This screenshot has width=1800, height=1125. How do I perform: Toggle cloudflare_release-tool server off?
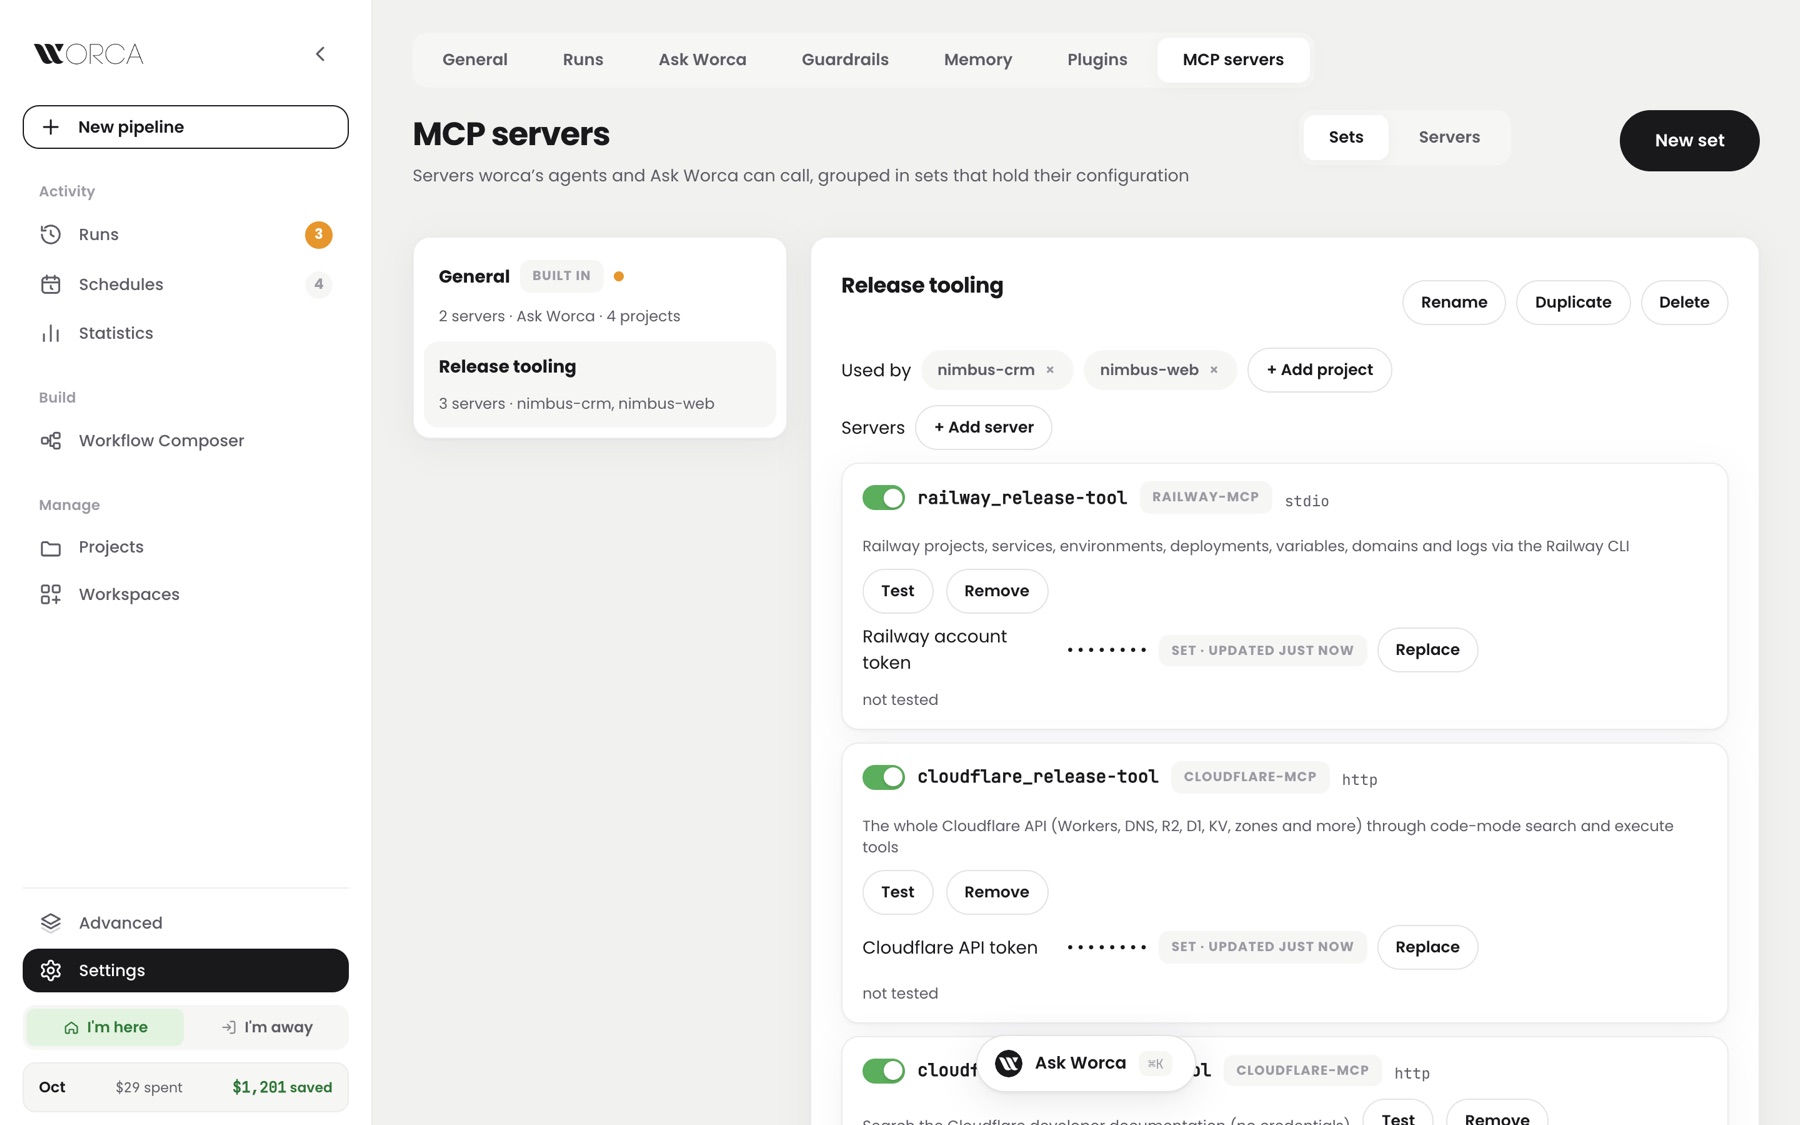coord(883,777)
